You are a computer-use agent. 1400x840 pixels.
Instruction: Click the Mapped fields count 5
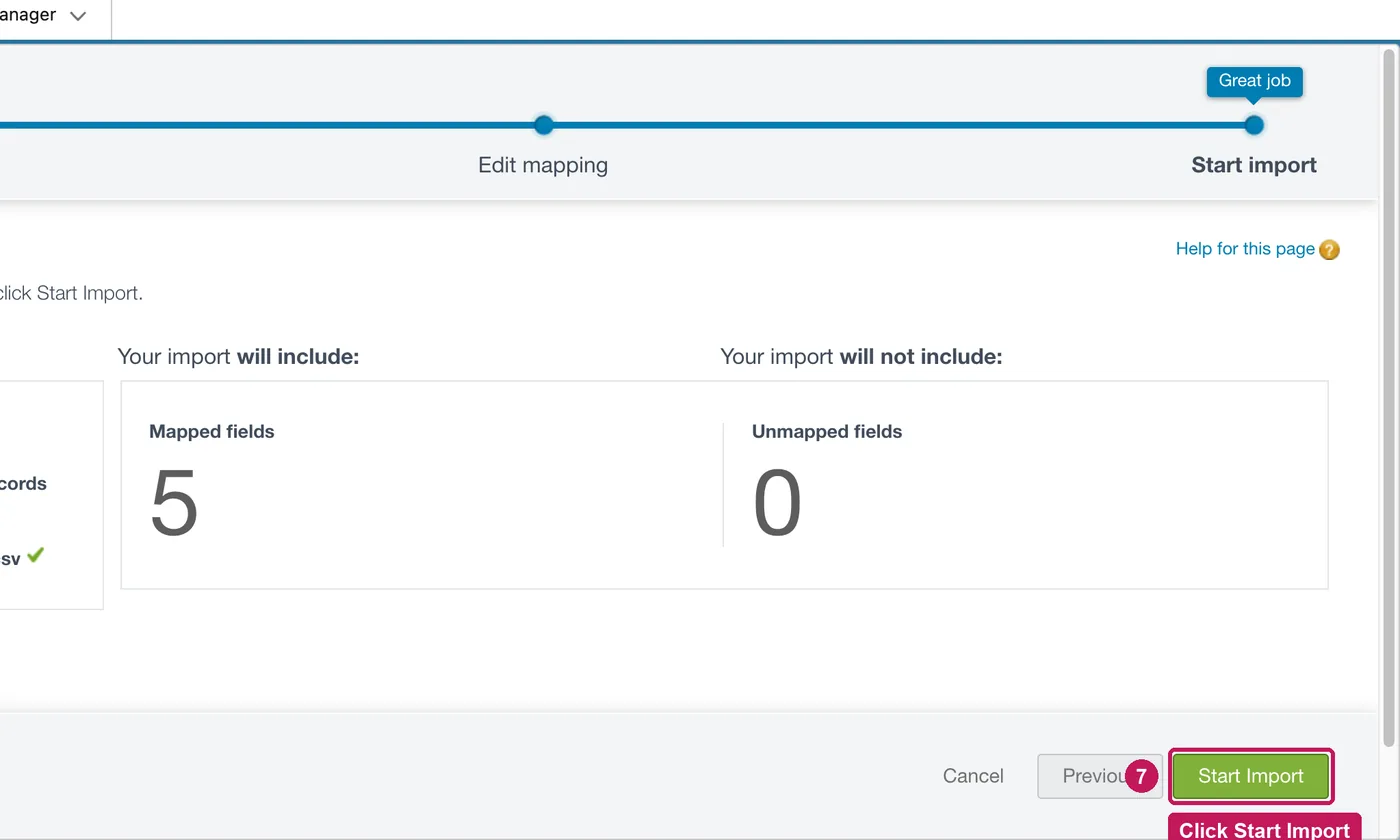174,503
